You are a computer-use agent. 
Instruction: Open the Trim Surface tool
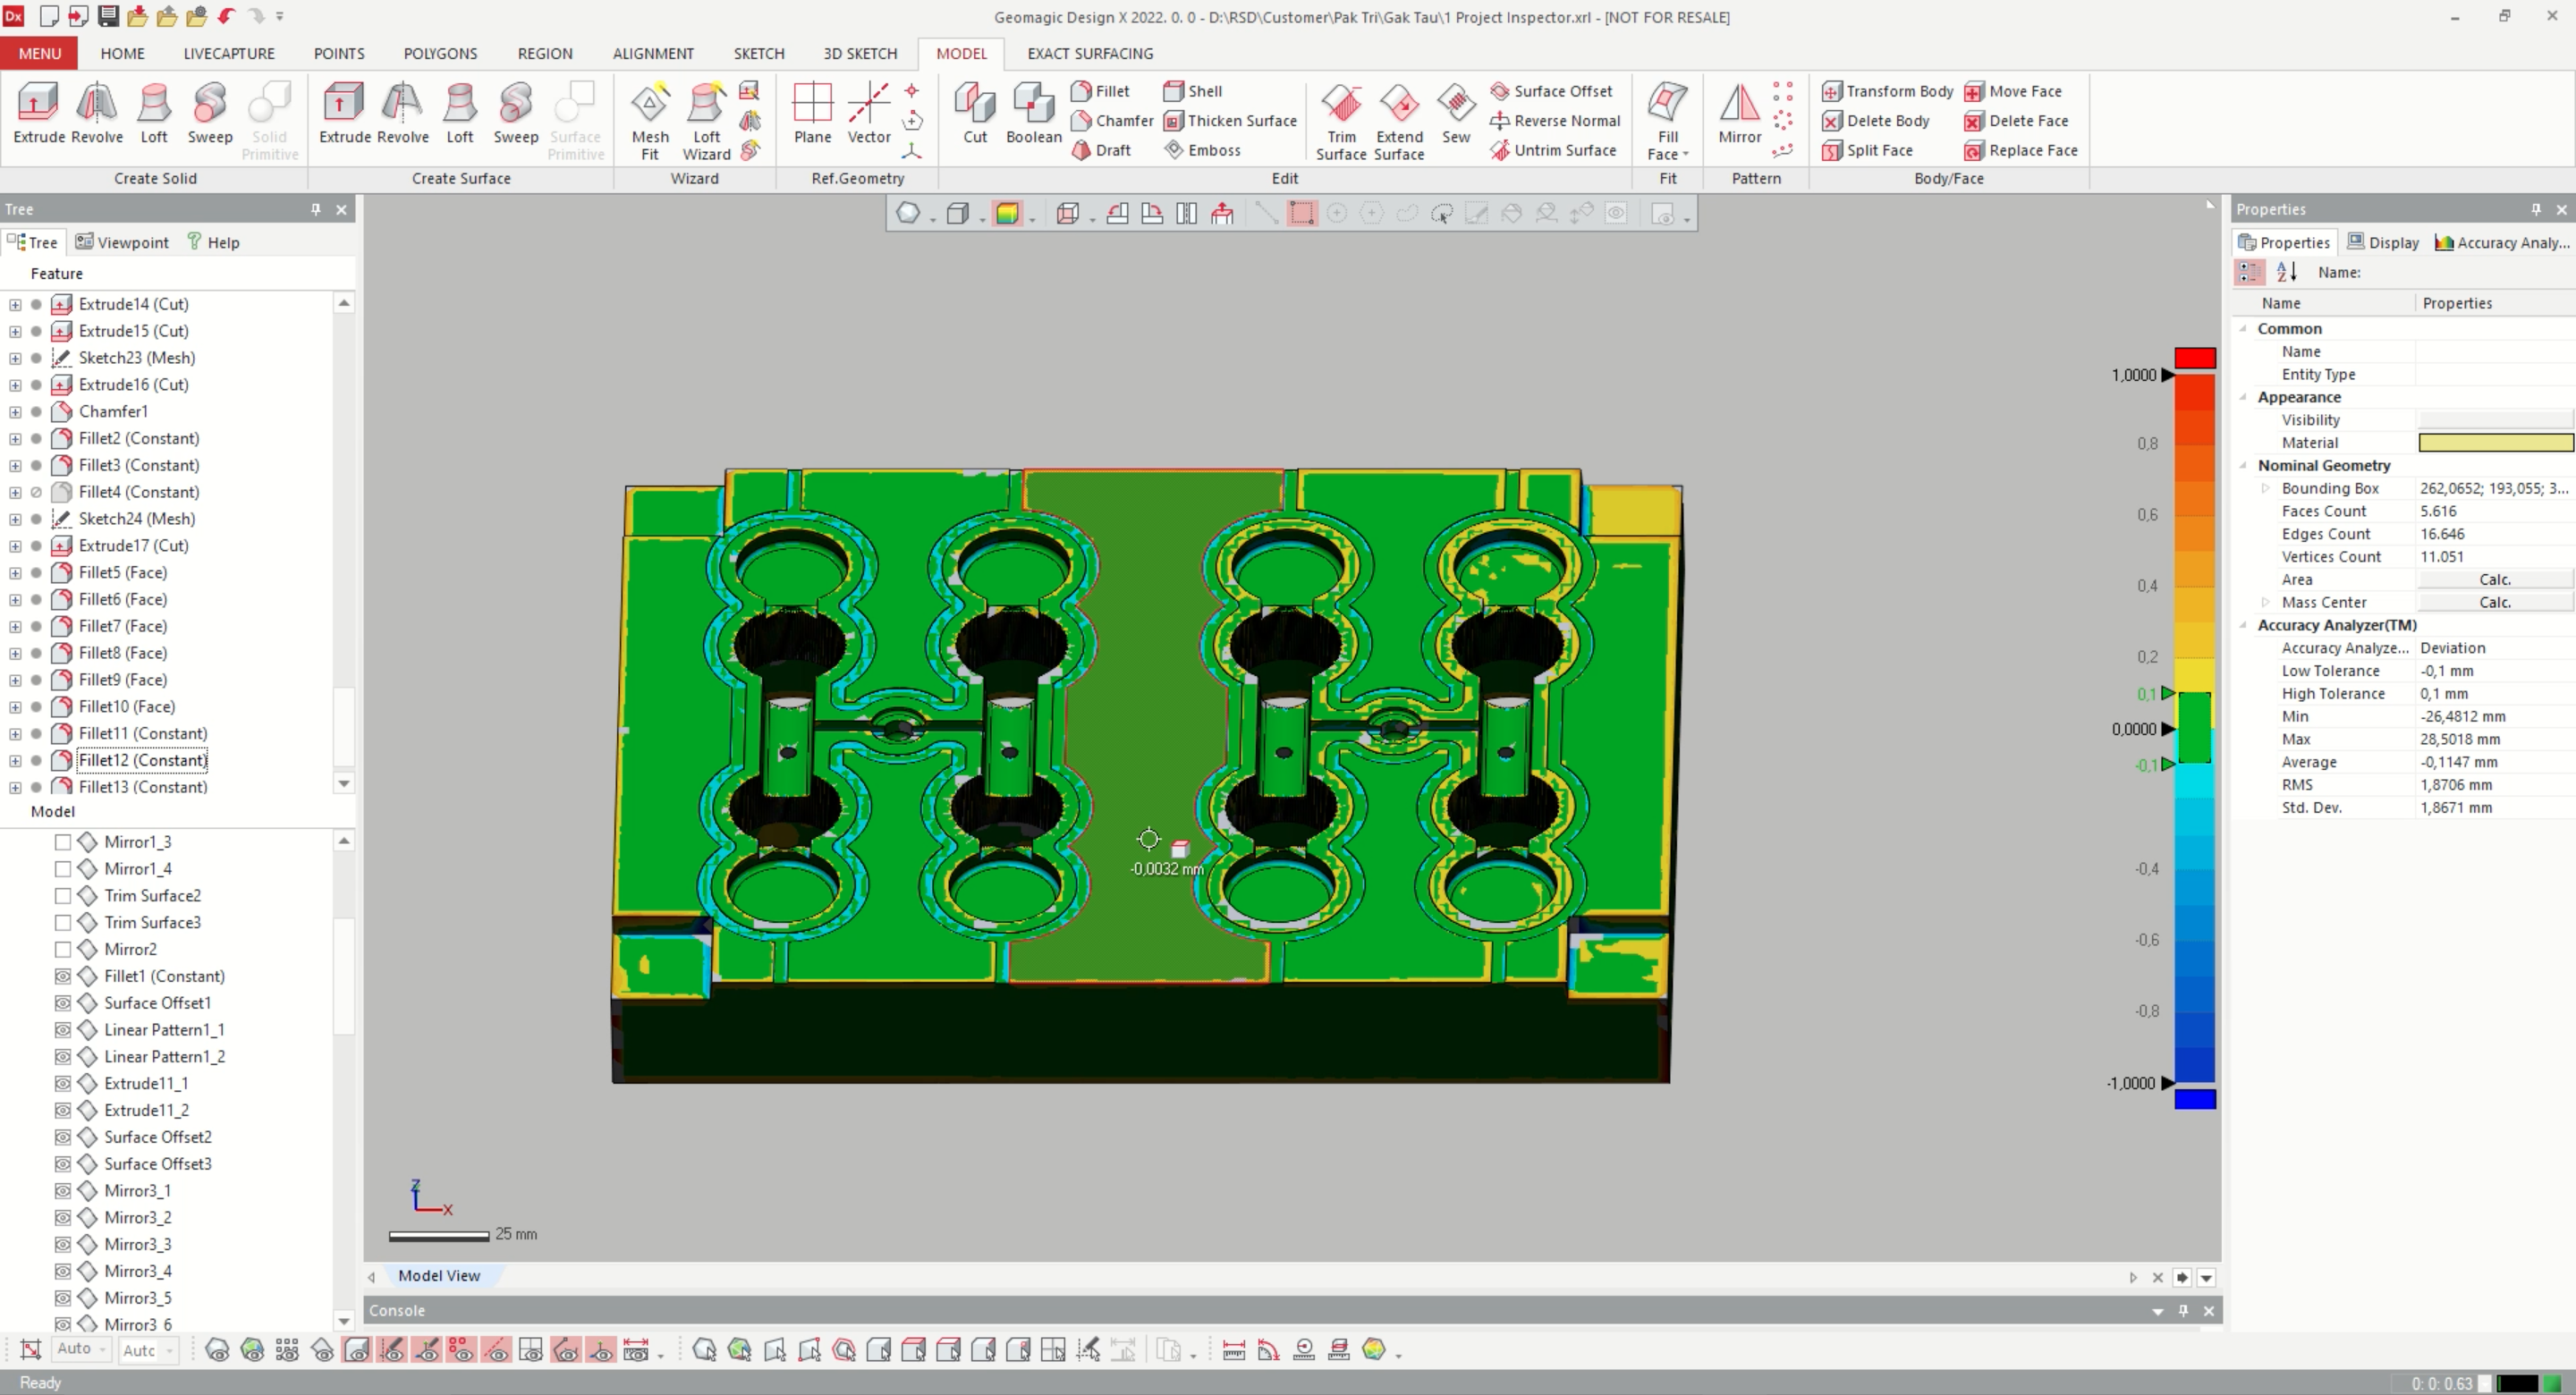point(1341,121)
